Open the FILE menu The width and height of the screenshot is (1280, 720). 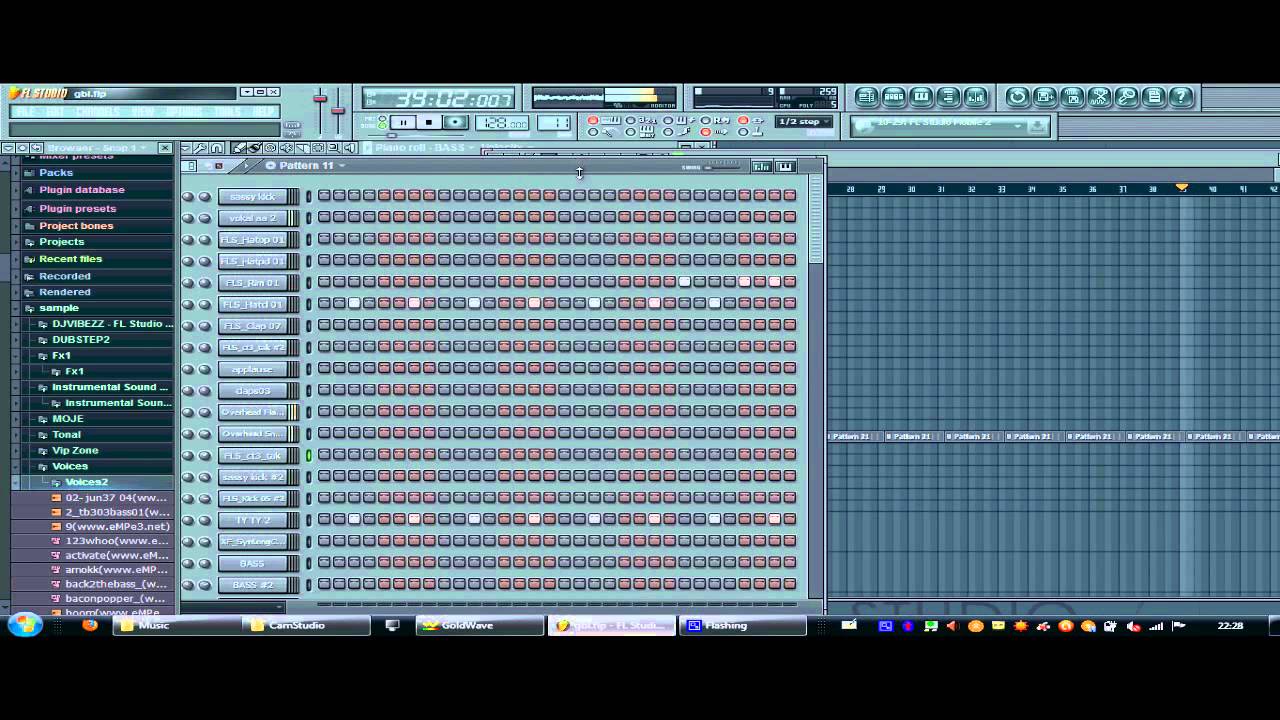click(x=26, y=112)
